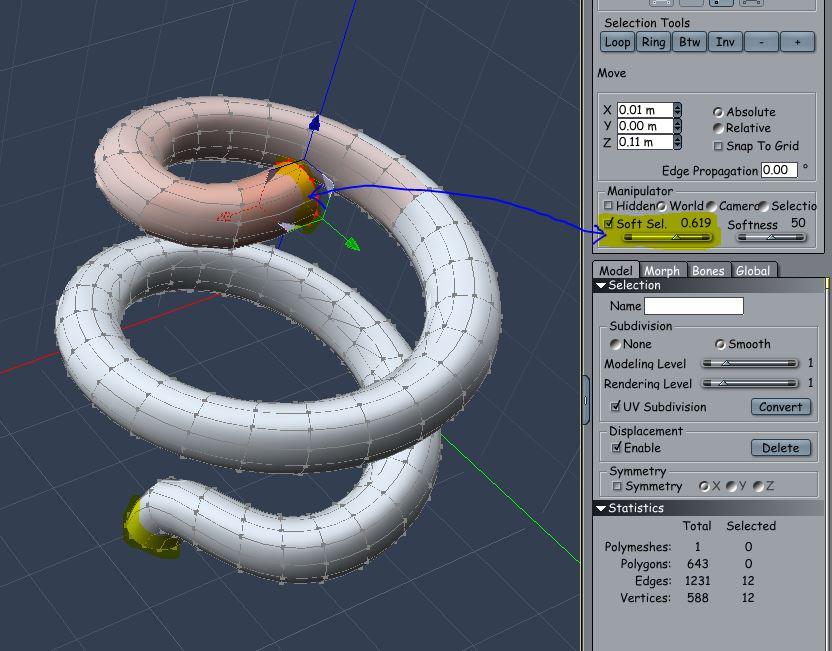Switch to the Bones tab
The image size is (832, 651).
708,270
